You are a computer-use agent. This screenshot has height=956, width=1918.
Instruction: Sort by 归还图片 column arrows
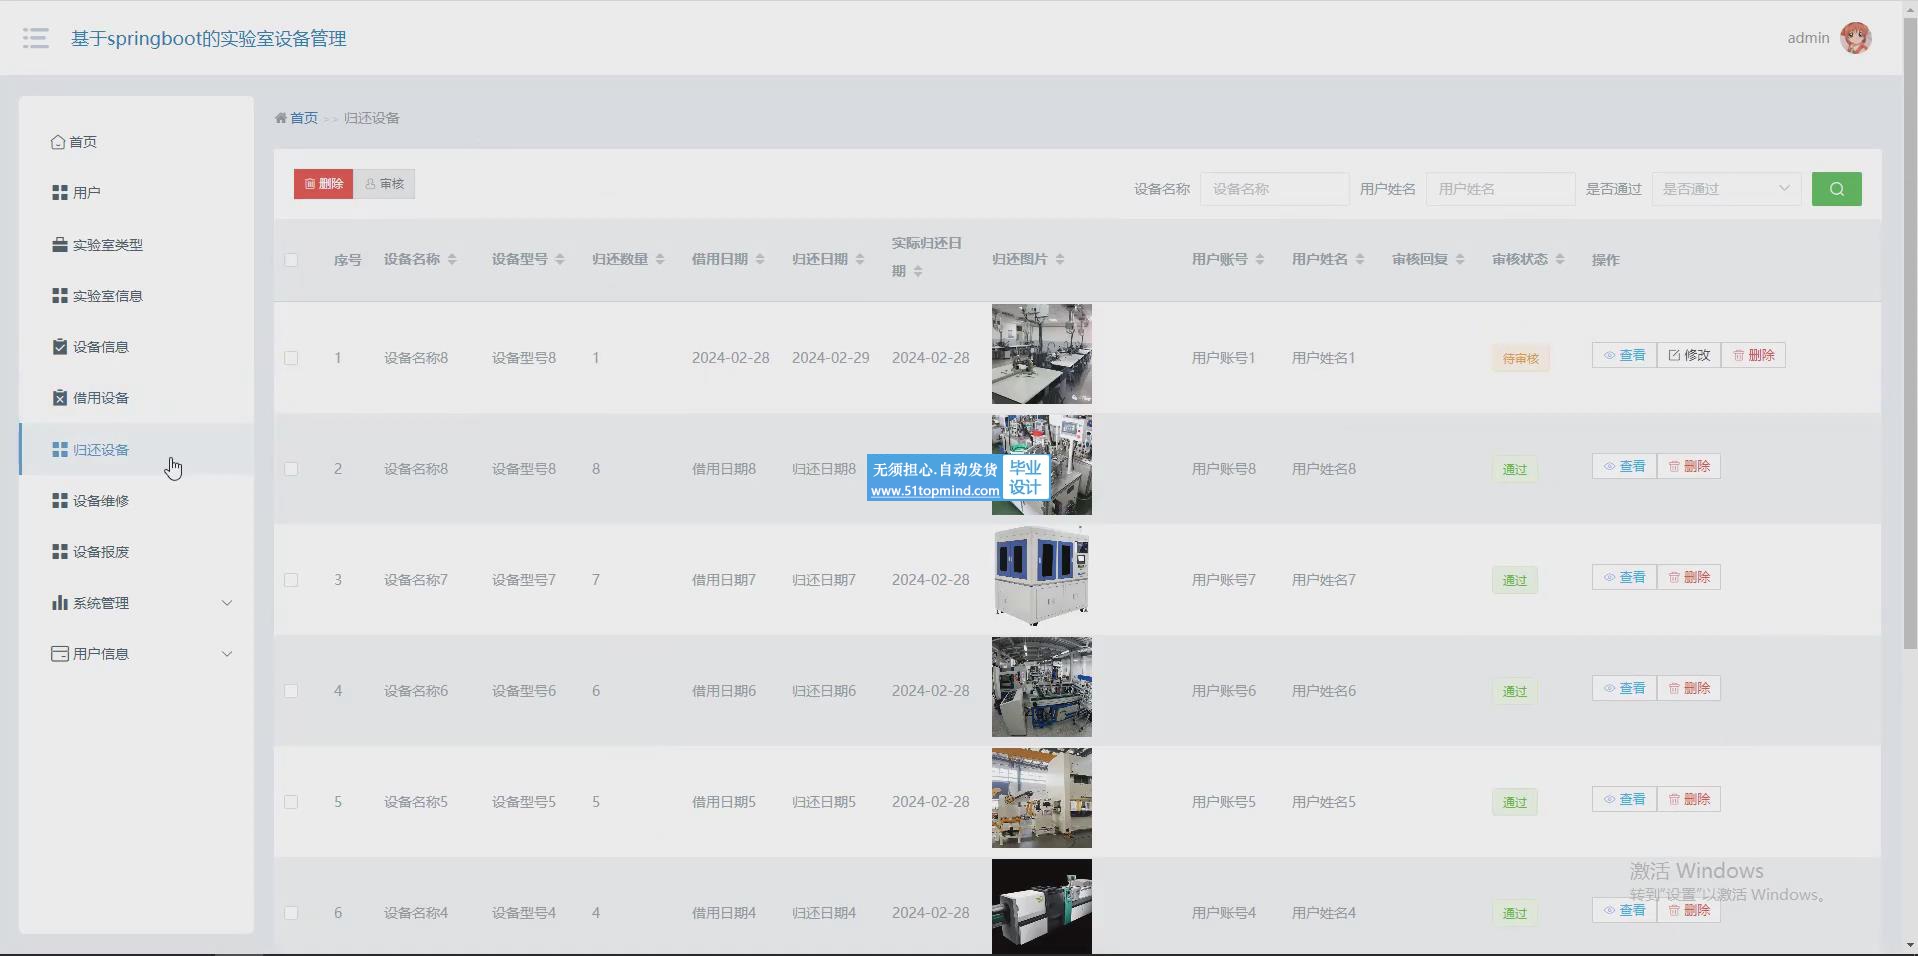[x=1060, y=260]
